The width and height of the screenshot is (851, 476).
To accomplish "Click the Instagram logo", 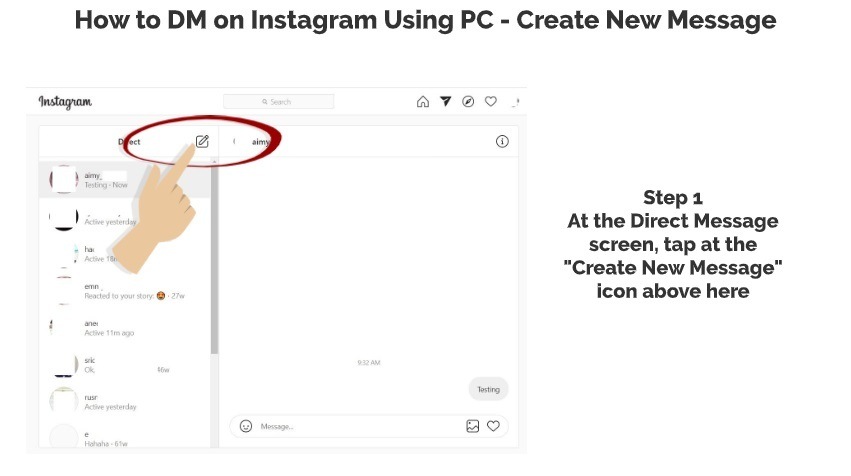I will coord(65,102).
